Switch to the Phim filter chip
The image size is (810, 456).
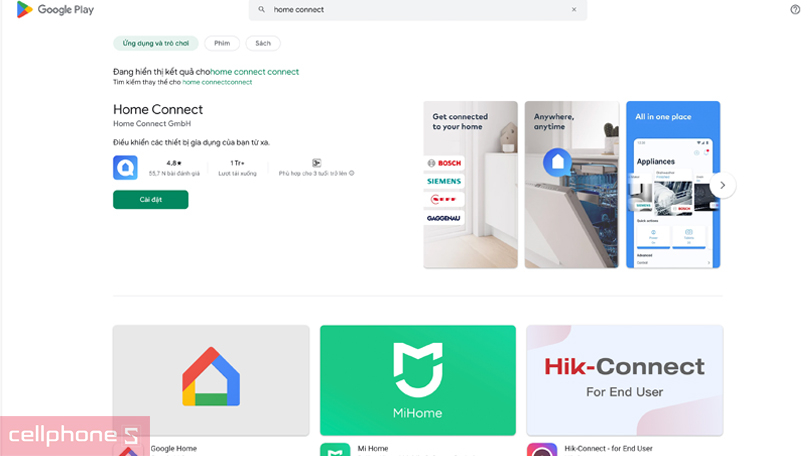coord(222,43)
